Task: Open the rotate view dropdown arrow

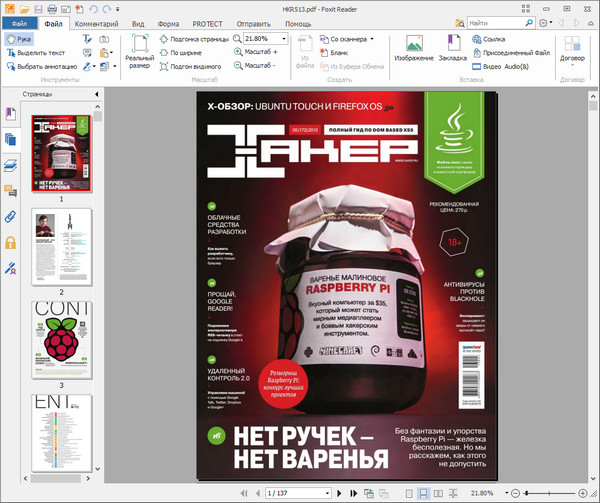Action: (114, 67)
